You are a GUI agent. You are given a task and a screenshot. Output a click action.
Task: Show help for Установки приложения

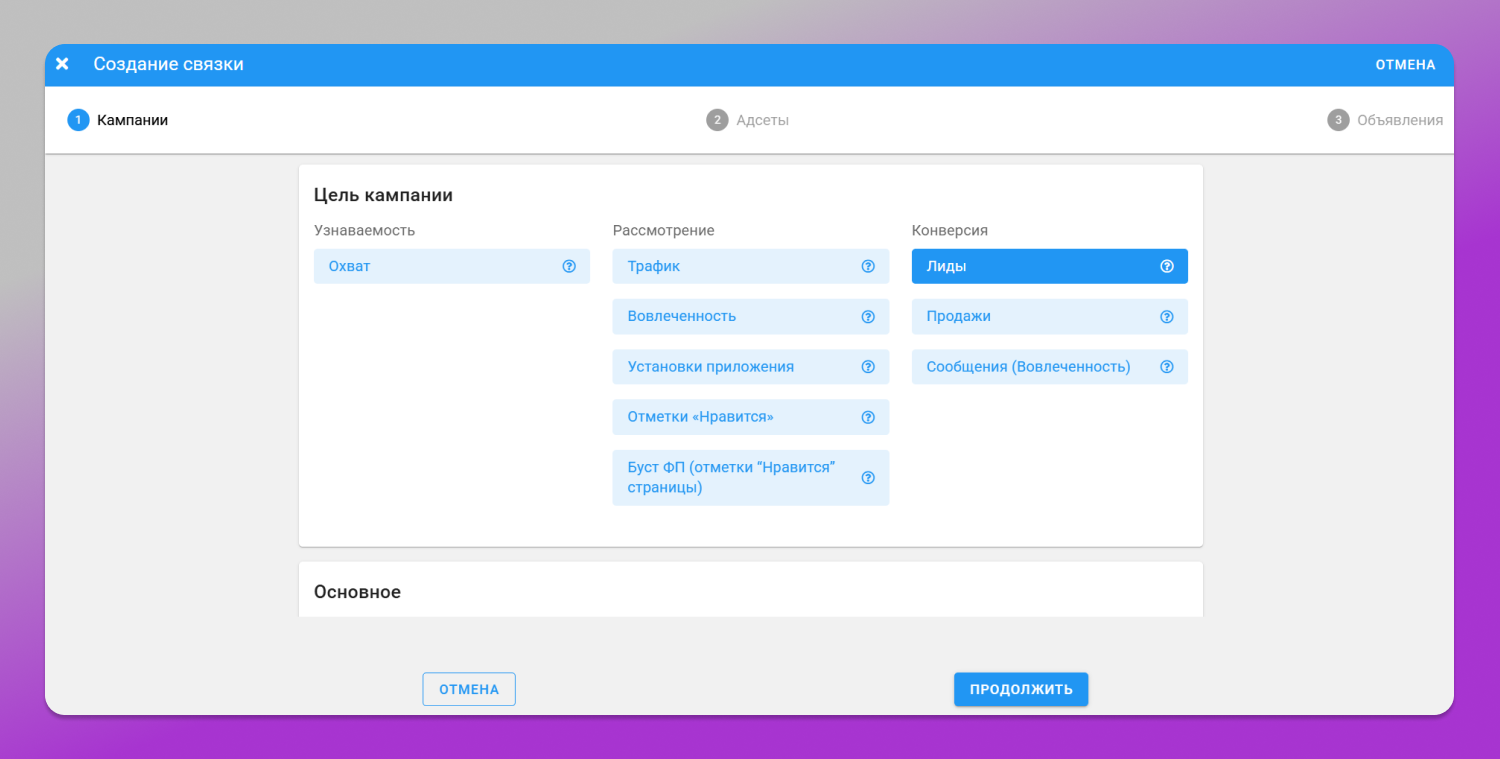[868, 367]
